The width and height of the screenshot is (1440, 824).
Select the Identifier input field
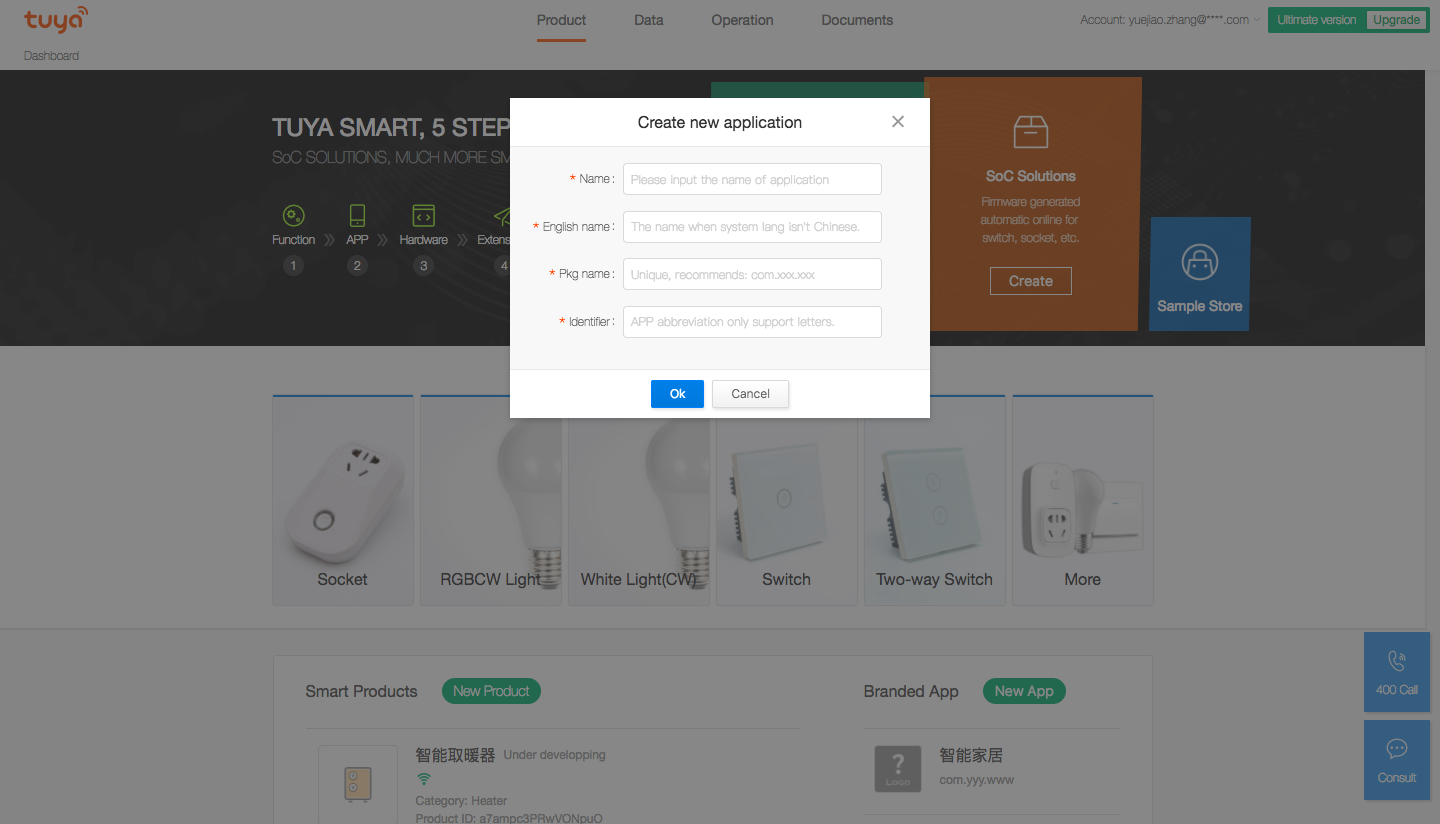(752, 322)
